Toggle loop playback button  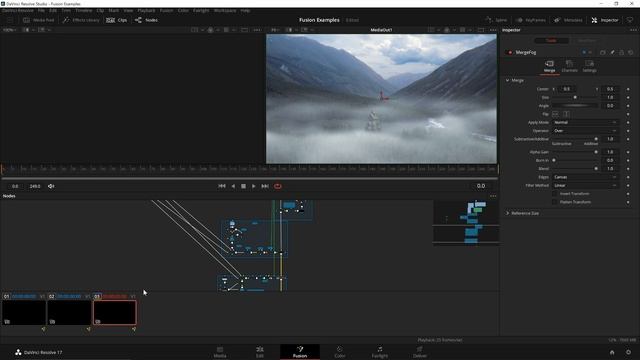(x=278, y=186)
